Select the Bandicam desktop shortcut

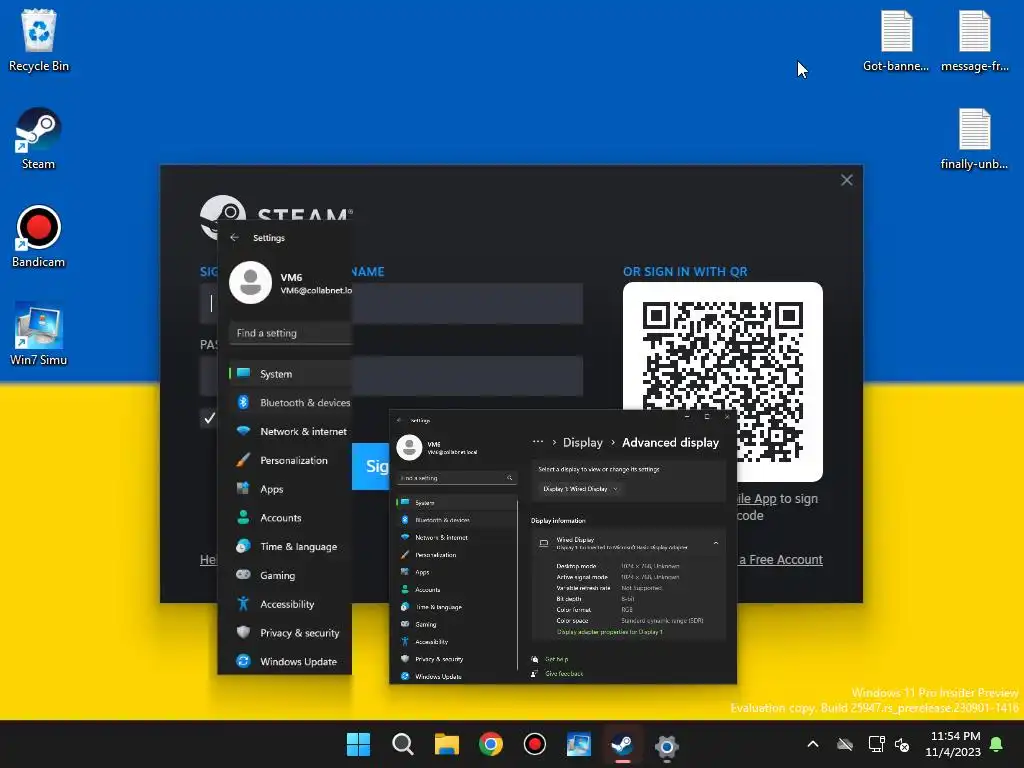[x=39, y=236]
